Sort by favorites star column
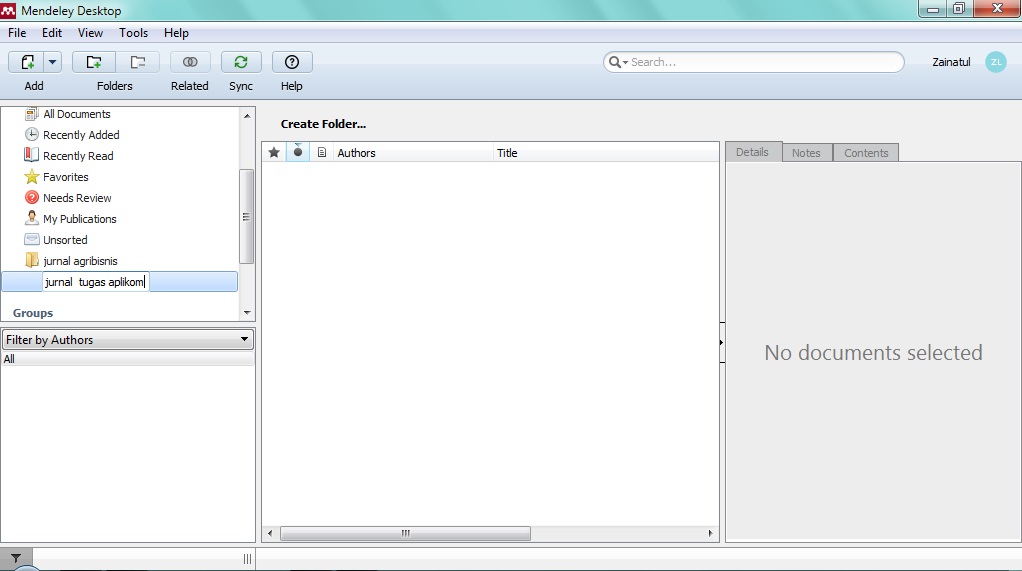 click(274, 153)
